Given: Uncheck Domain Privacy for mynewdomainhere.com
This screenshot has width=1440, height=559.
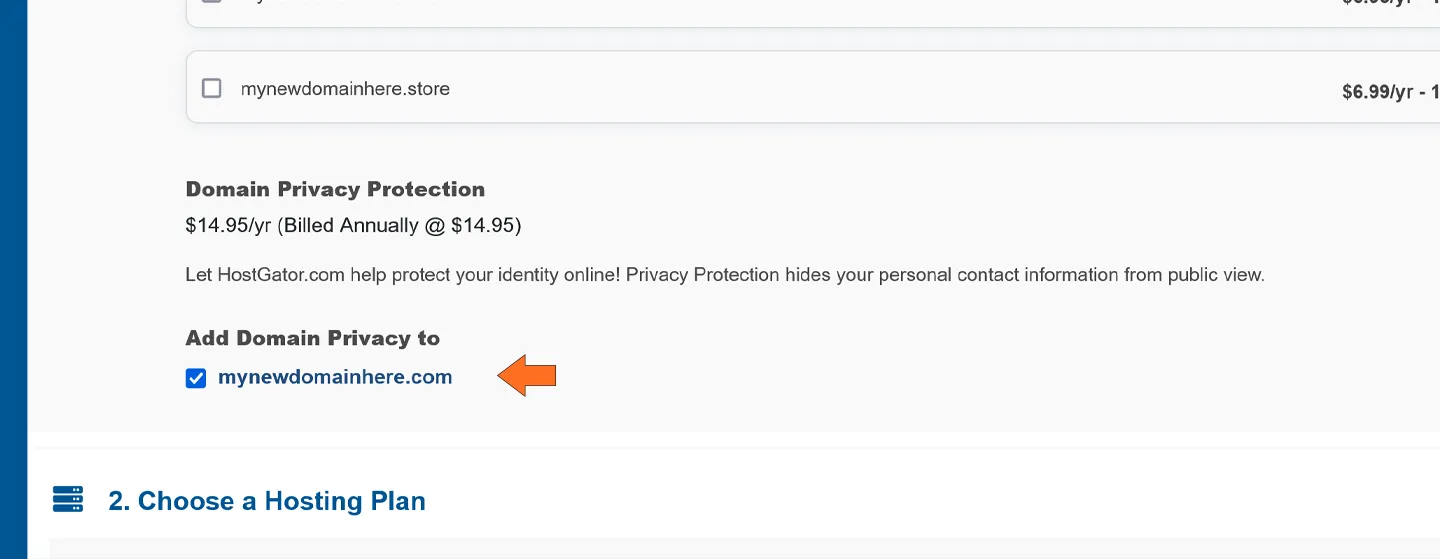Looking at the screenshot, I should (x=196, y=378).
